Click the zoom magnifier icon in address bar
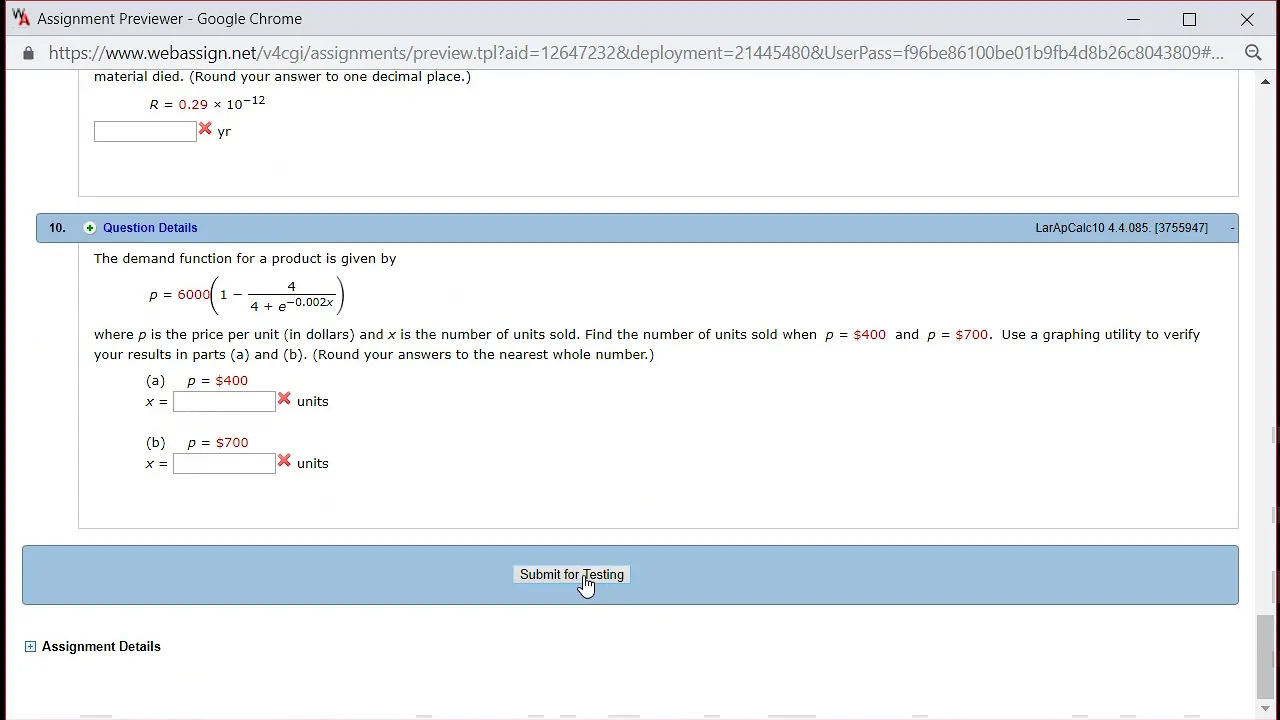This screenshot has width=1280, height=720. [x=1253, y=53]
